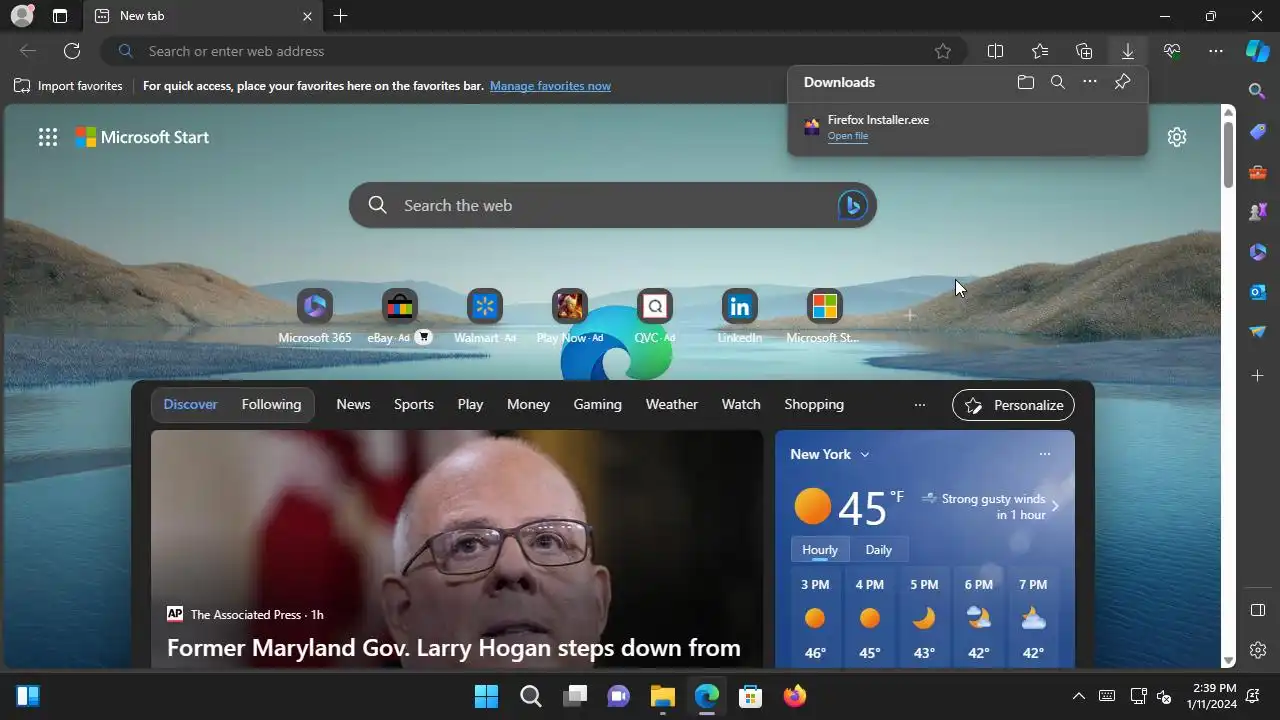Open the Microsoft Store quick link
Image resolution: width=1280 pixels, height=720 pixels.
tap(824, 316)
